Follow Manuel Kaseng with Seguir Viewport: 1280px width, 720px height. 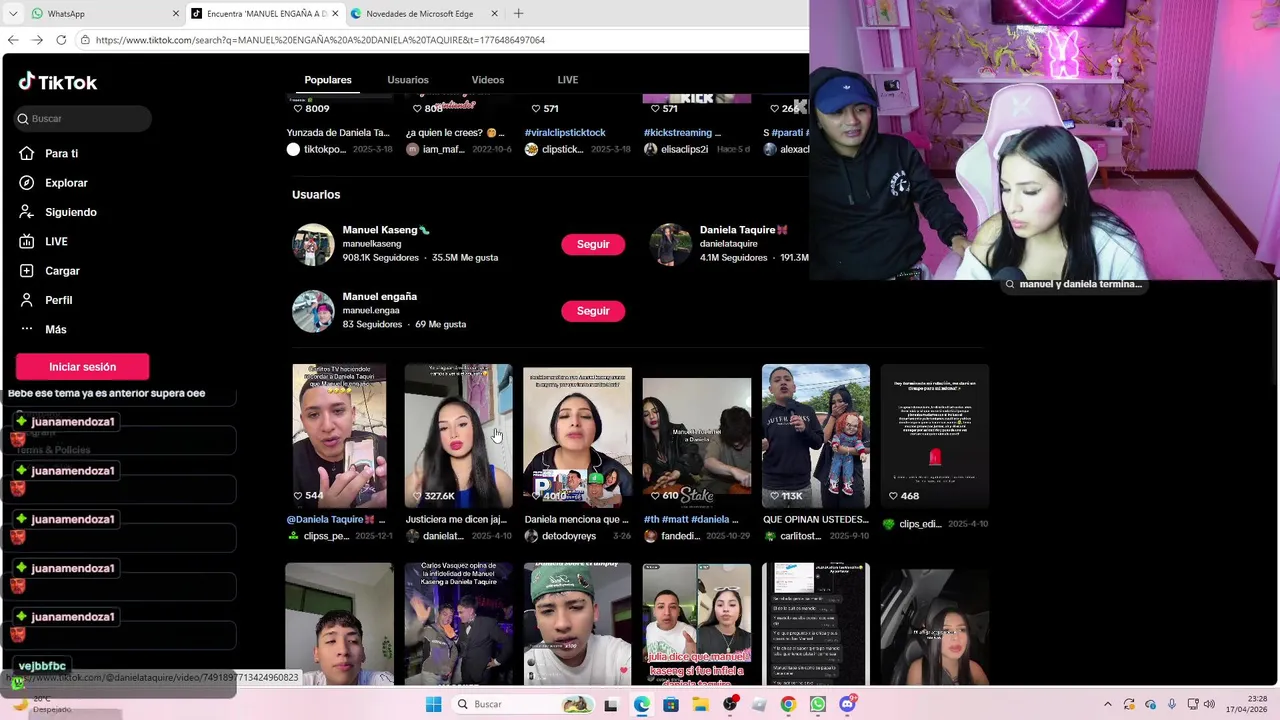(x=593, y=244)
